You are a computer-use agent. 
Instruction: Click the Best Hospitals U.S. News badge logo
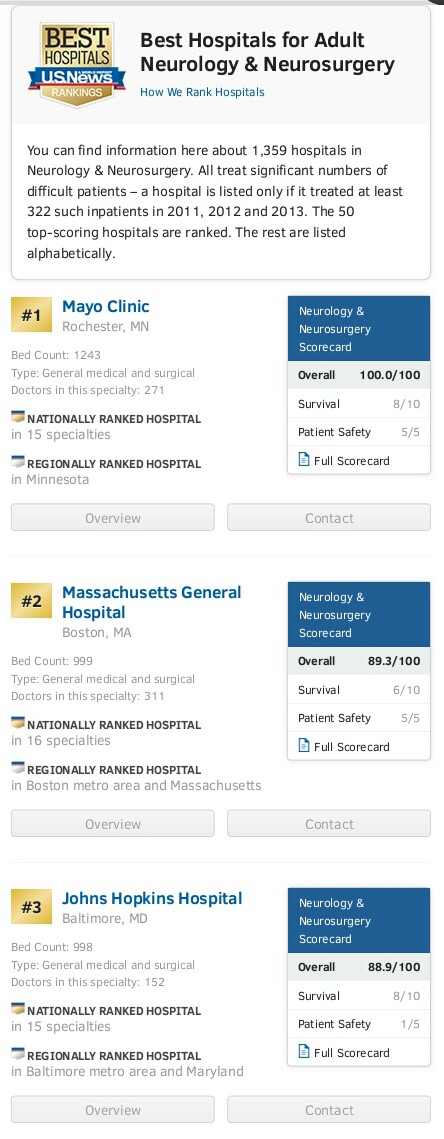click(76, 66)
